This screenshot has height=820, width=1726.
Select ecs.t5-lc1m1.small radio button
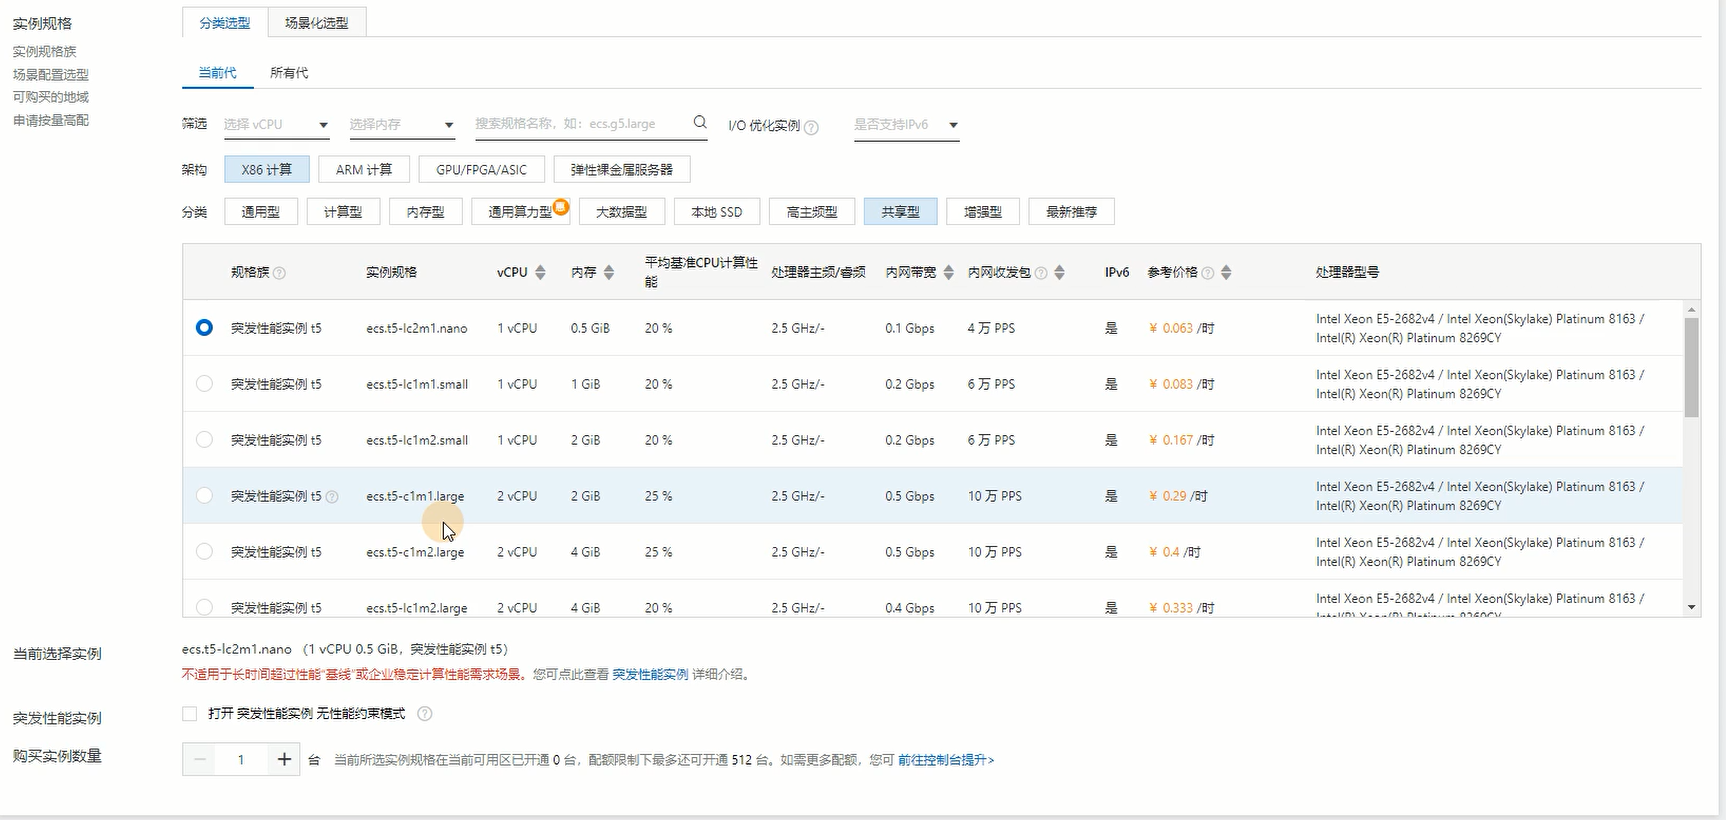point(204,383)
